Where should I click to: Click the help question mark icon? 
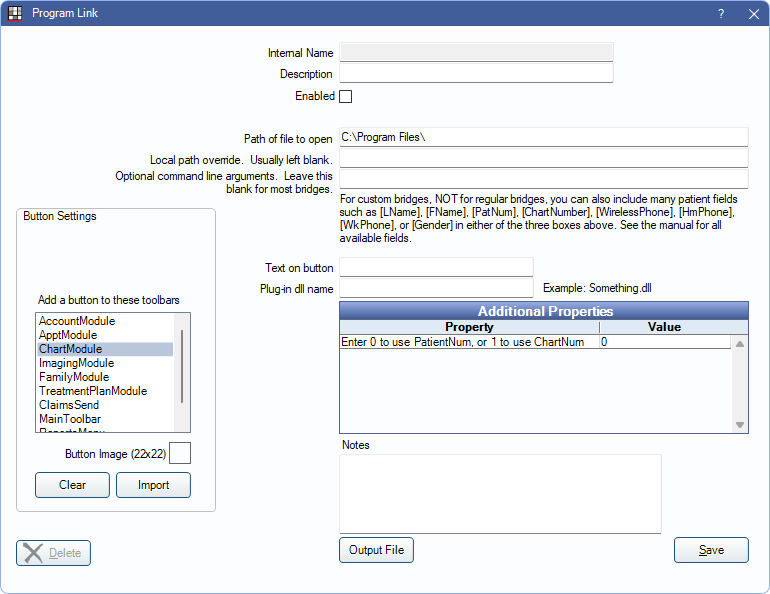[x=720, y=14]
